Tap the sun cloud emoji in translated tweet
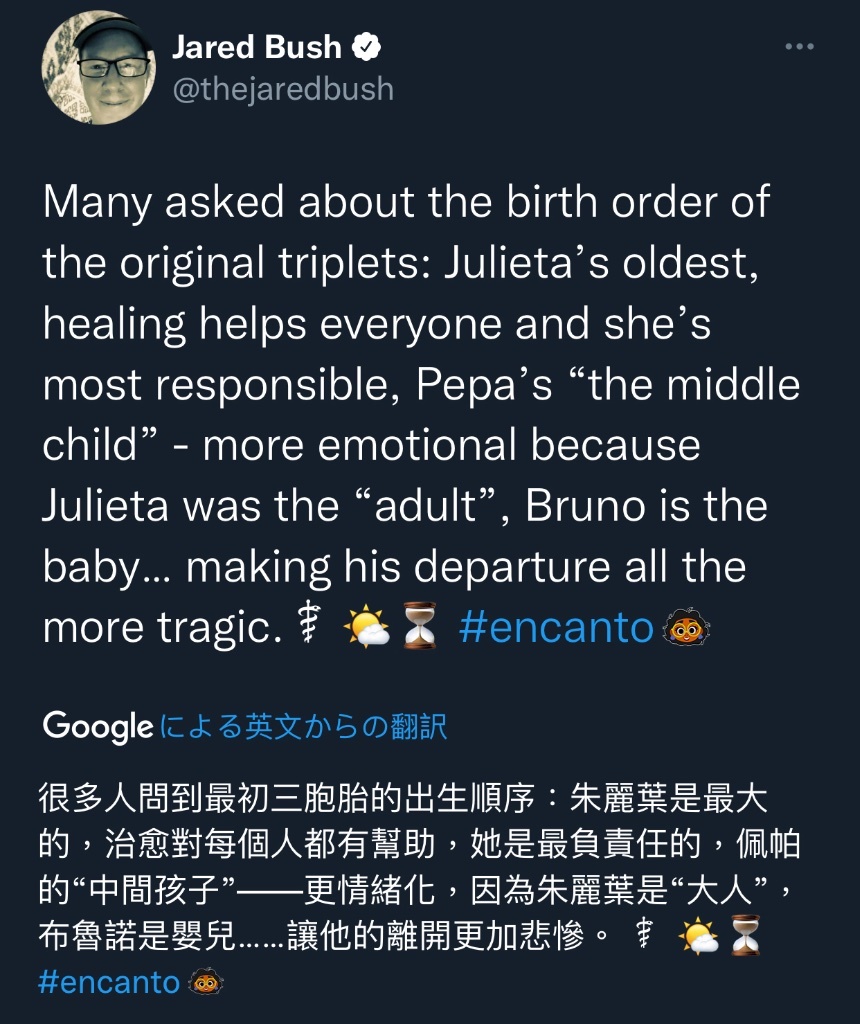 [x=699, y=936]
